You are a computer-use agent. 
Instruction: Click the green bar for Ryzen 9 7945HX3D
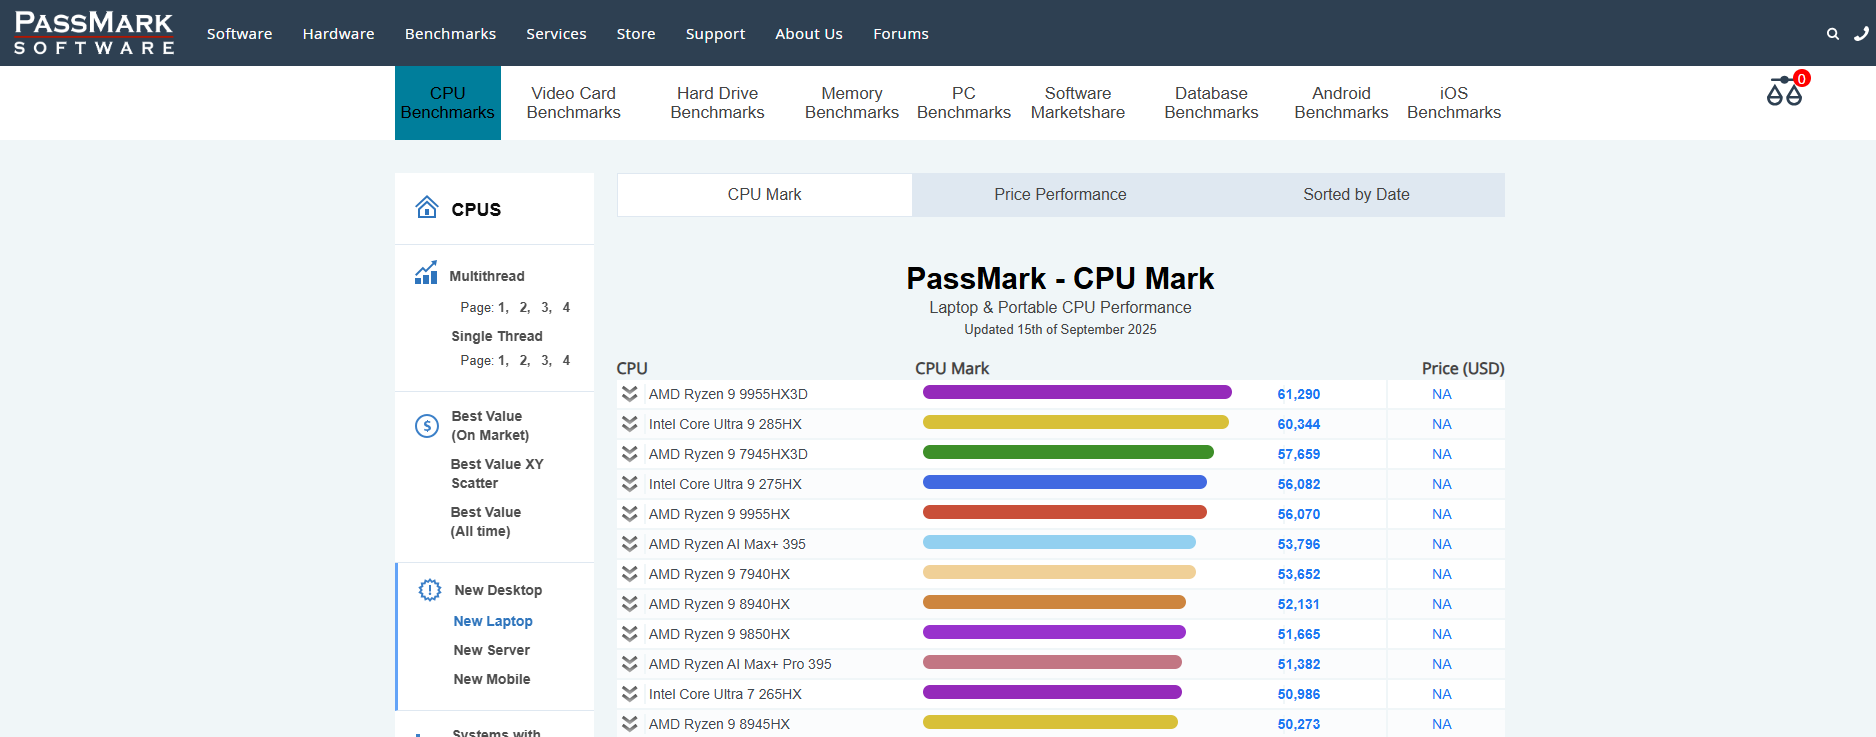click(x=1068, y=452)
